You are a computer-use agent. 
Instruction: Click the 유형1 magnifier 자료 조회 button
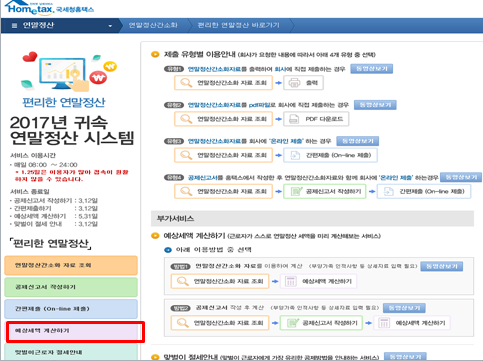pos(223,83)
